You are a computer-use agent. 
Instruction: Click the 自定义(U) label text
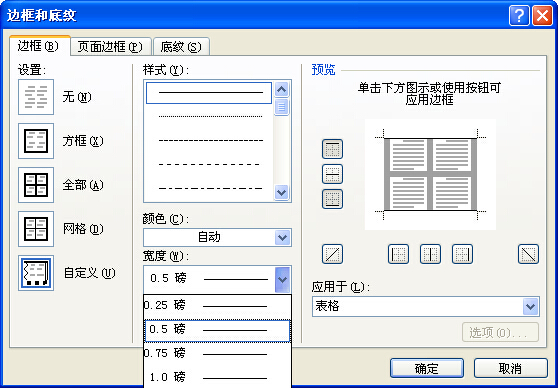[x=89, y=273]
